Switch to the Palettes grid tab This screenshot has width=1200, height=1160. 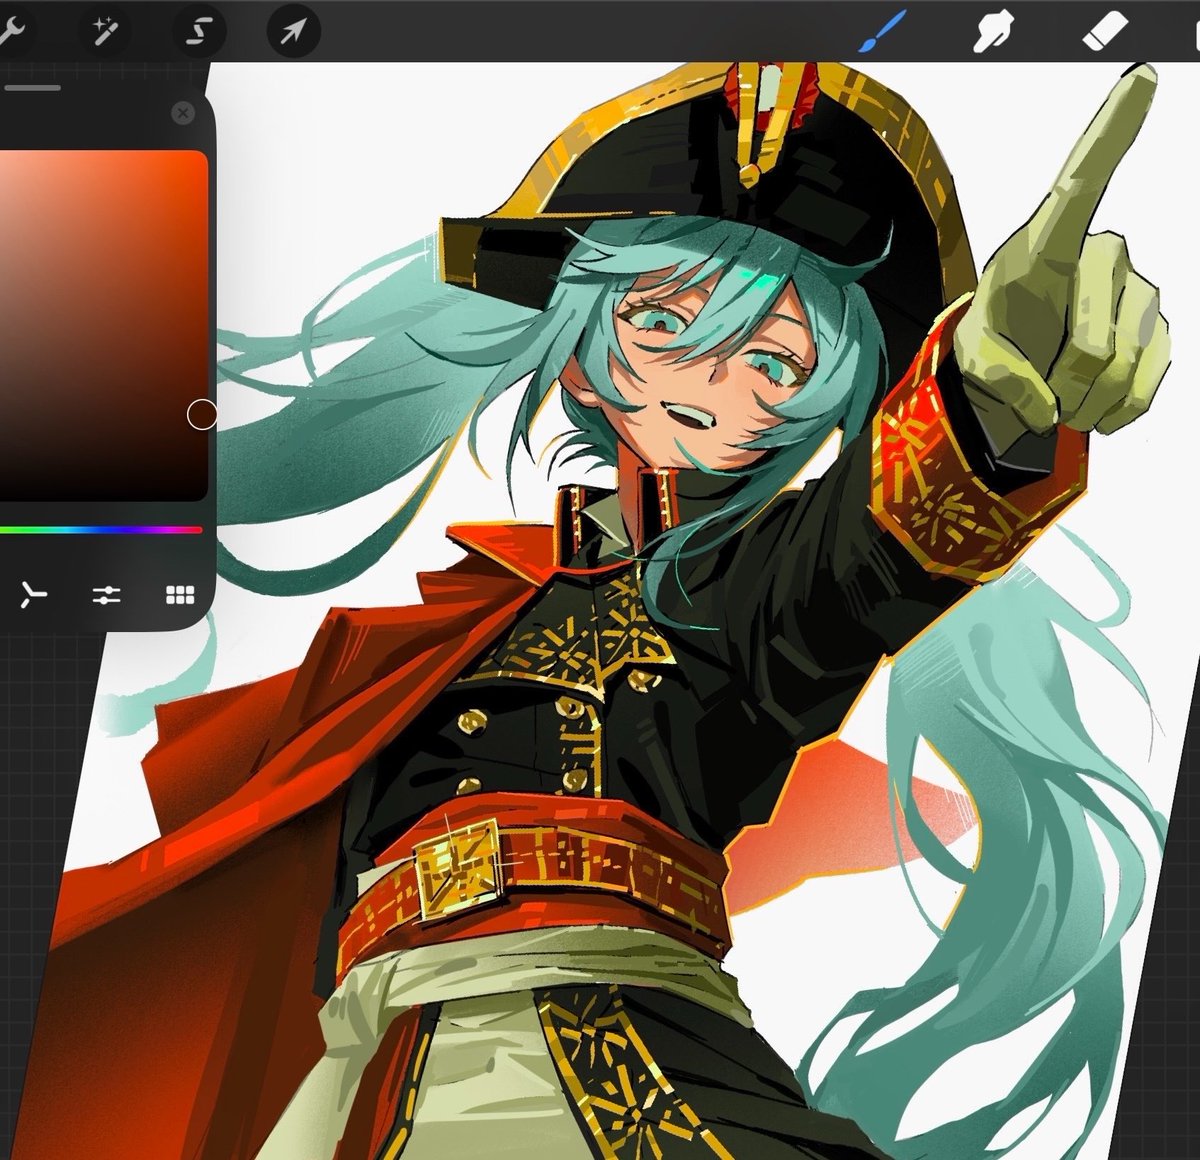180,596
